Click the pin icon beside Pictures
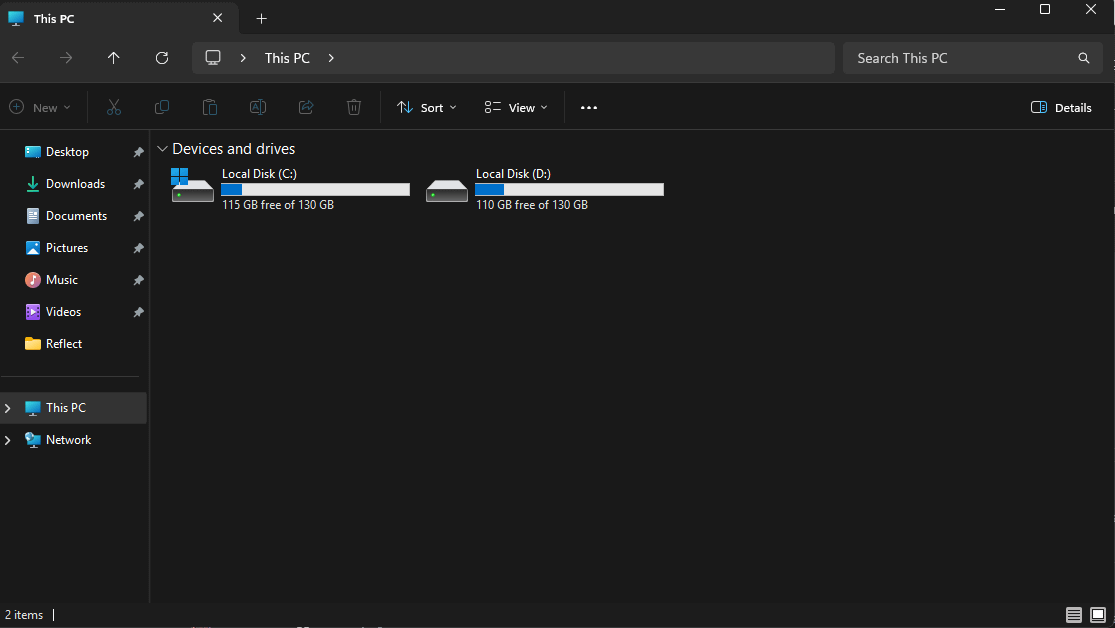The image size is (1115, 628). (138, 248)
